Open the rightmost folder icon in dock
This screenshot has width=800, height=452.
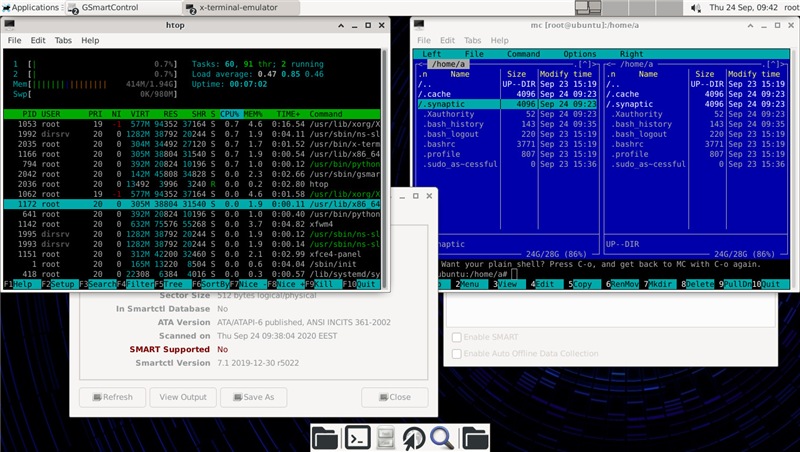pyautogui.click(x=474, y=437)
